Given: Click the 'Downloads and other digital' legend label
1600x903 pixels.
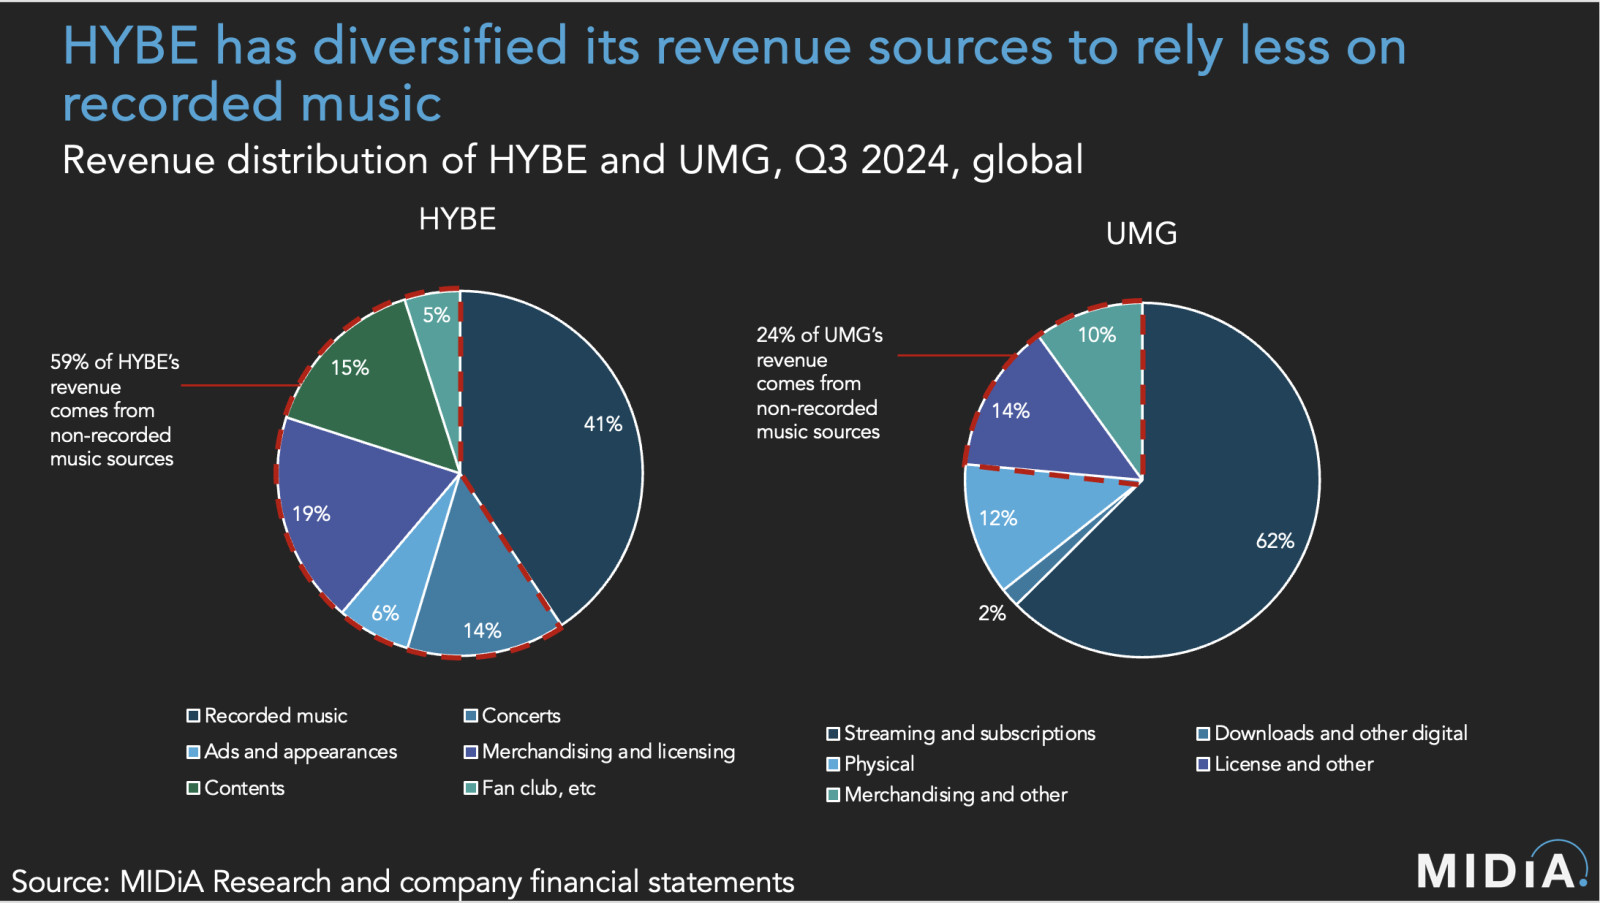Looking at the screenshot, I should tap(1341, 734).
